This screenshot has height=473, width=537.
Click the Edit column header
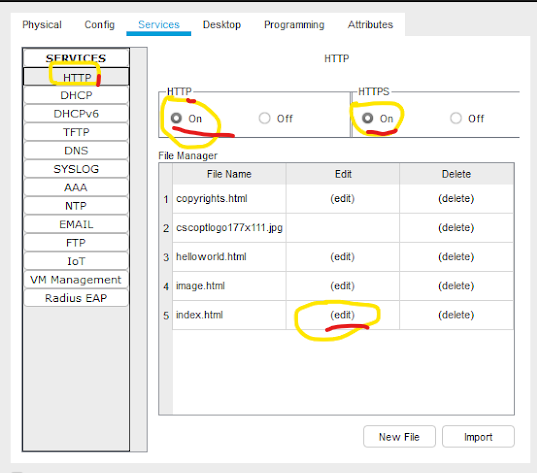343,174
